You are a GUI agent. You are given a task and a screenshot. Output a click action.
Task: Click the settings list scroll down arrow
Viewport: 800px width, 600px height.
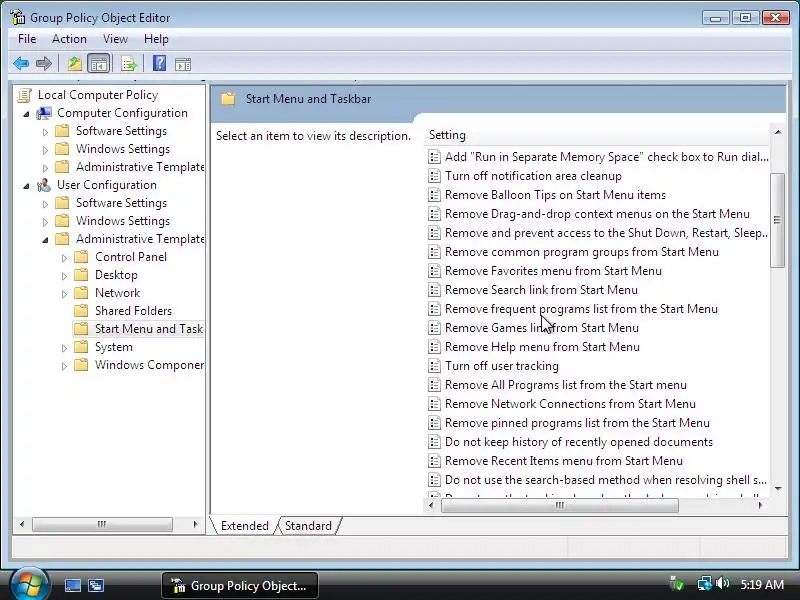click(778, 489)
